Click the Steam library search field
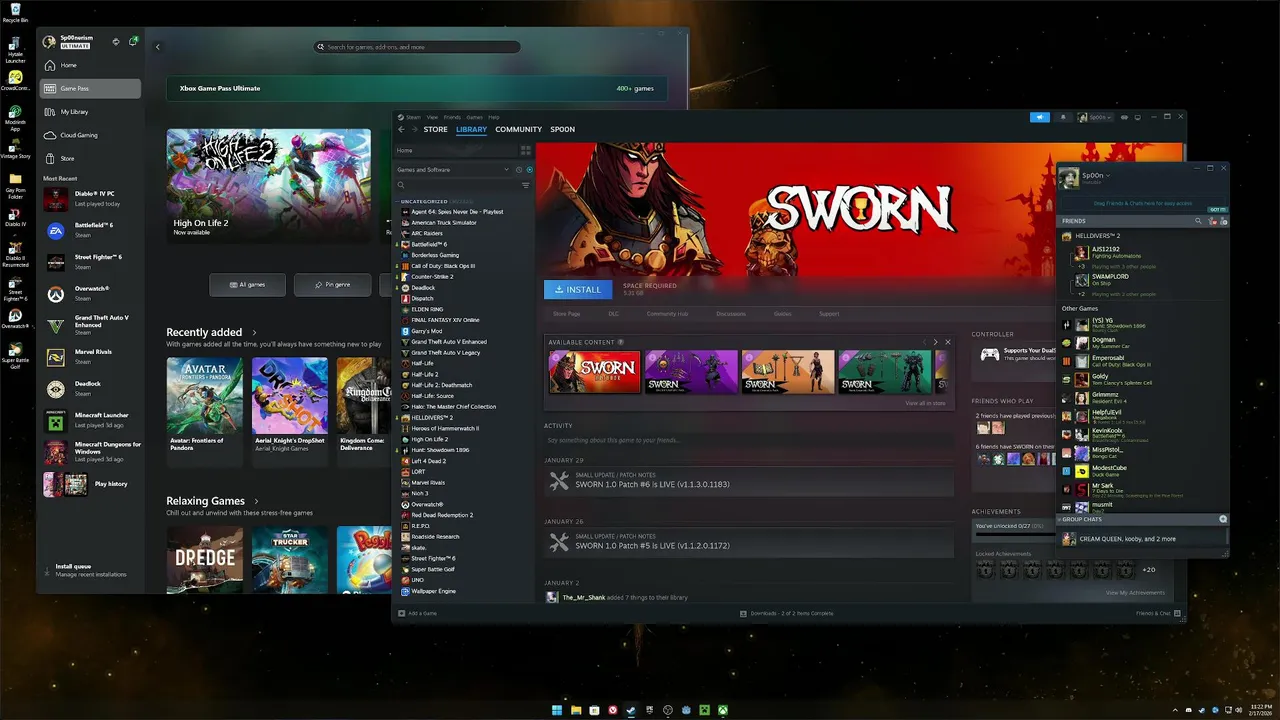This screenshot has width=1280, height=720. click(x=456, y=185)
